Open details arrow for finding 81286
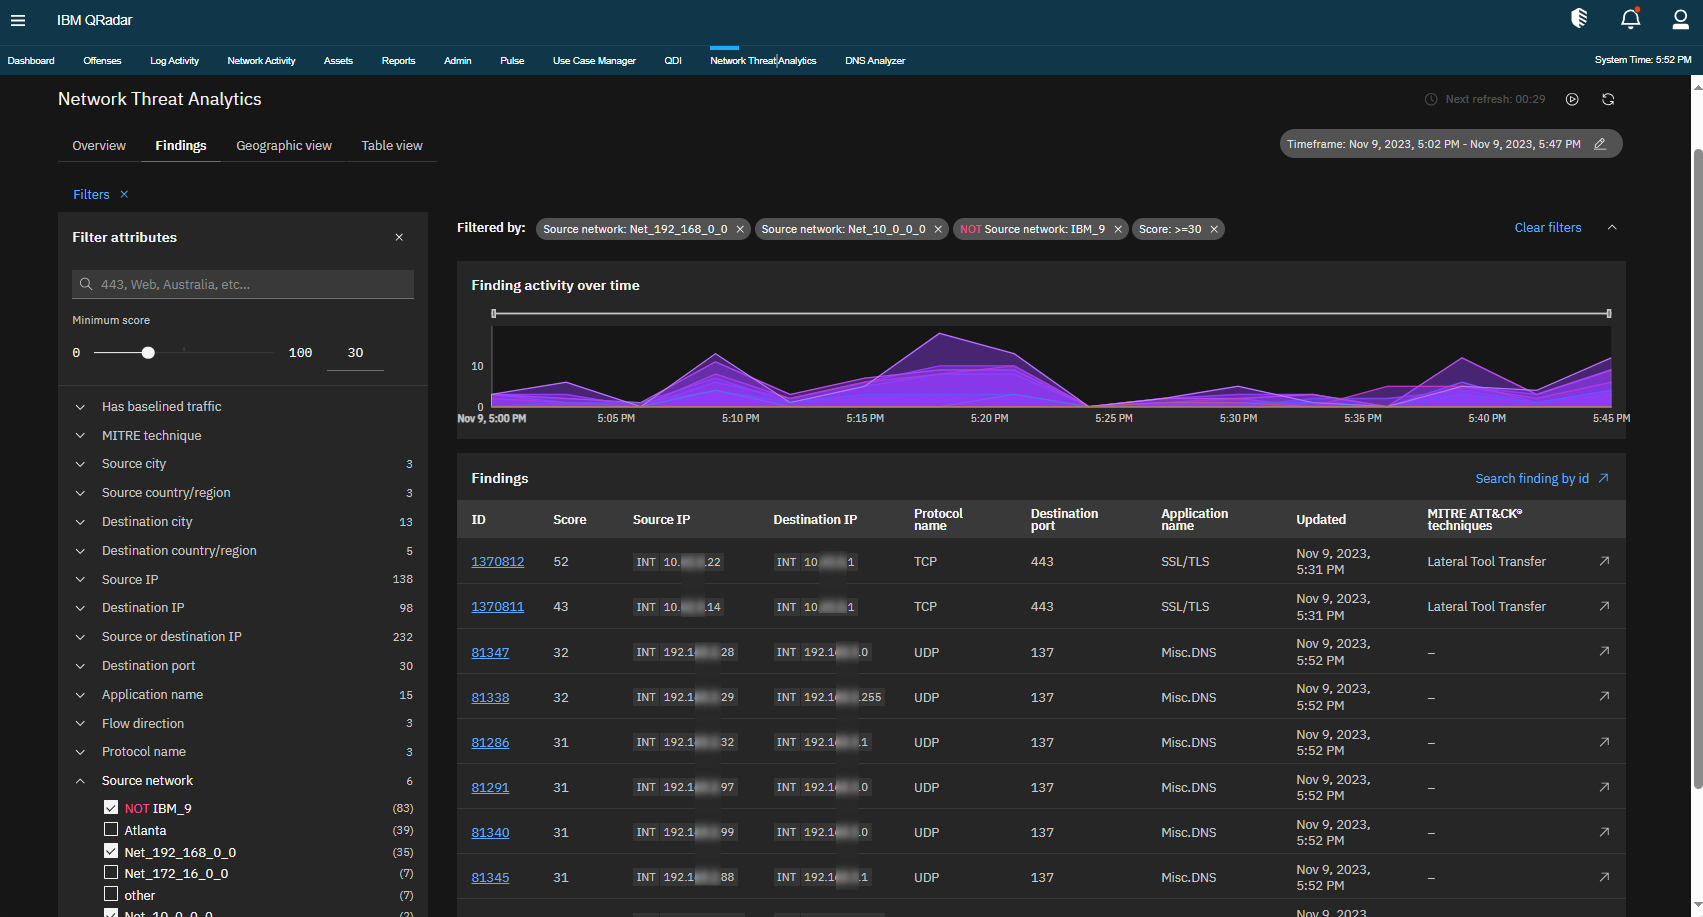Viewport: 1703px width, 917px height. click(1604, 742)
